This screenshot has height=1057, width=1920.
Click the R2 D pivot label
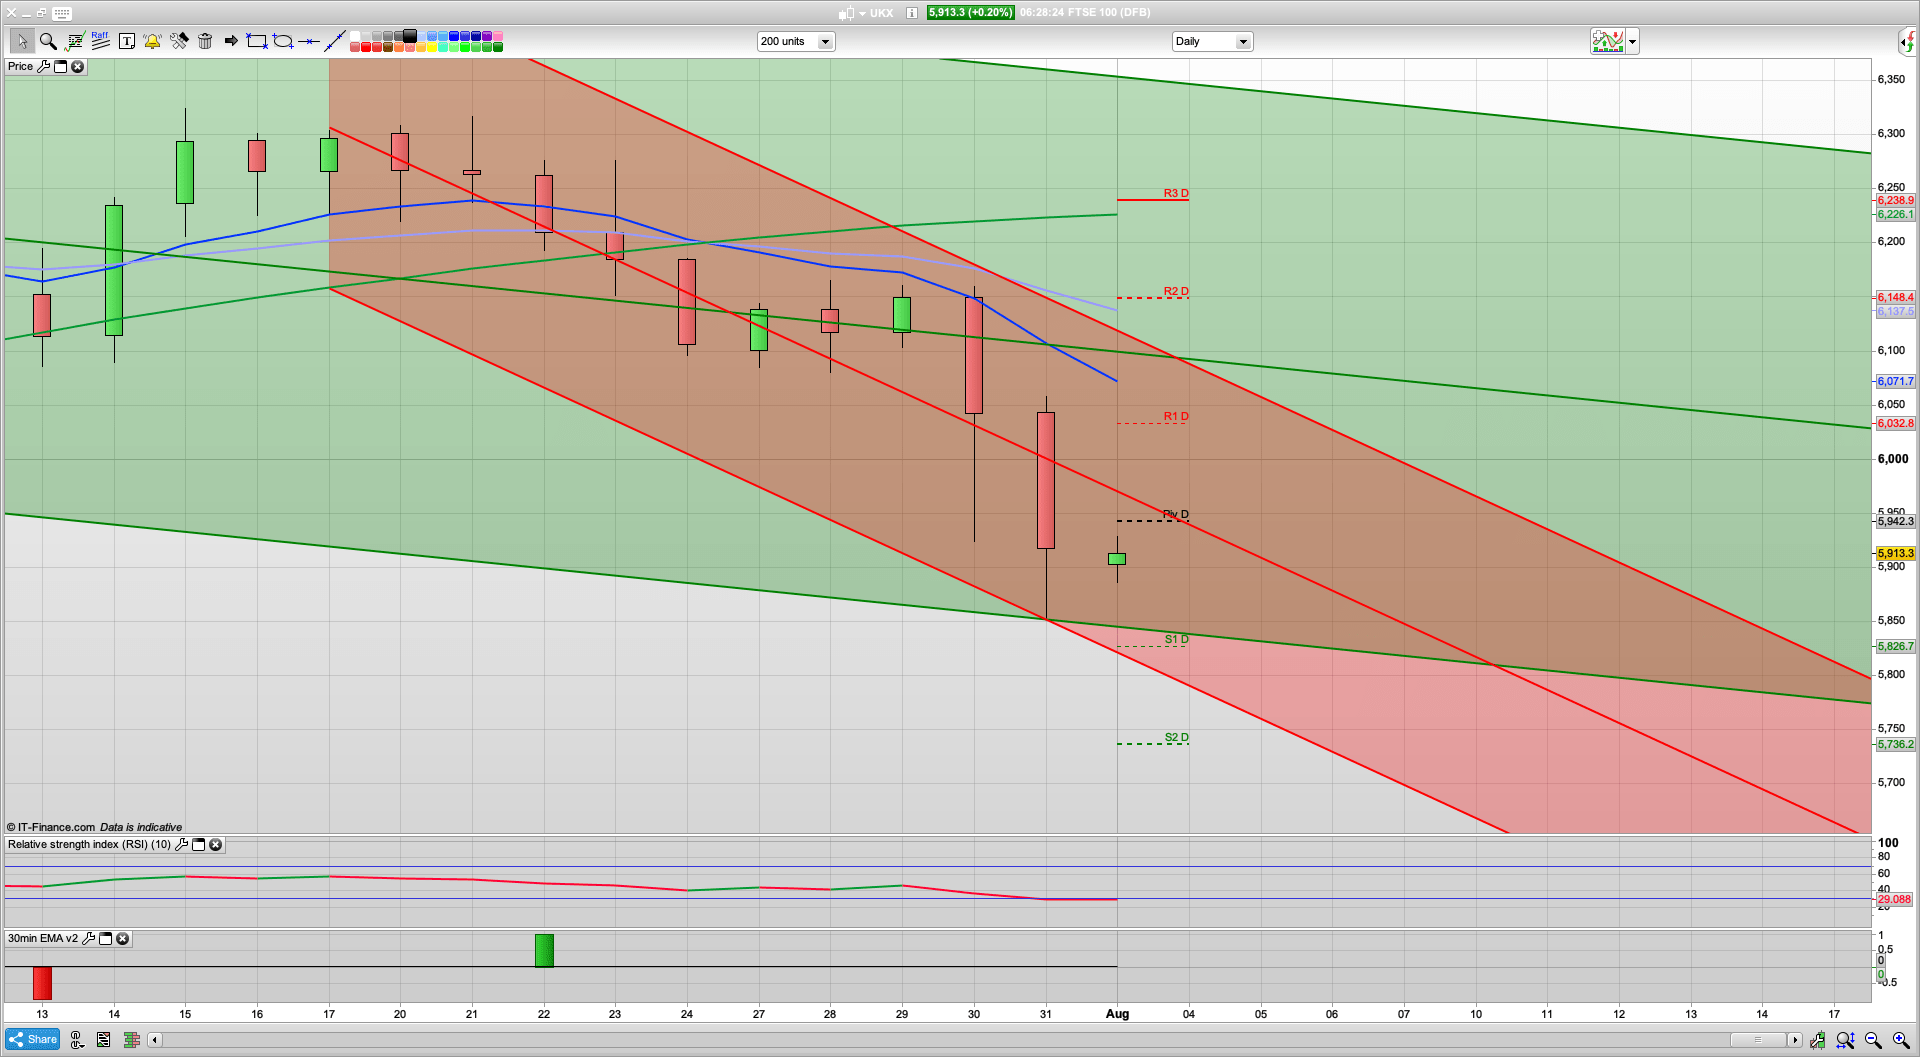coord(1176,292)
